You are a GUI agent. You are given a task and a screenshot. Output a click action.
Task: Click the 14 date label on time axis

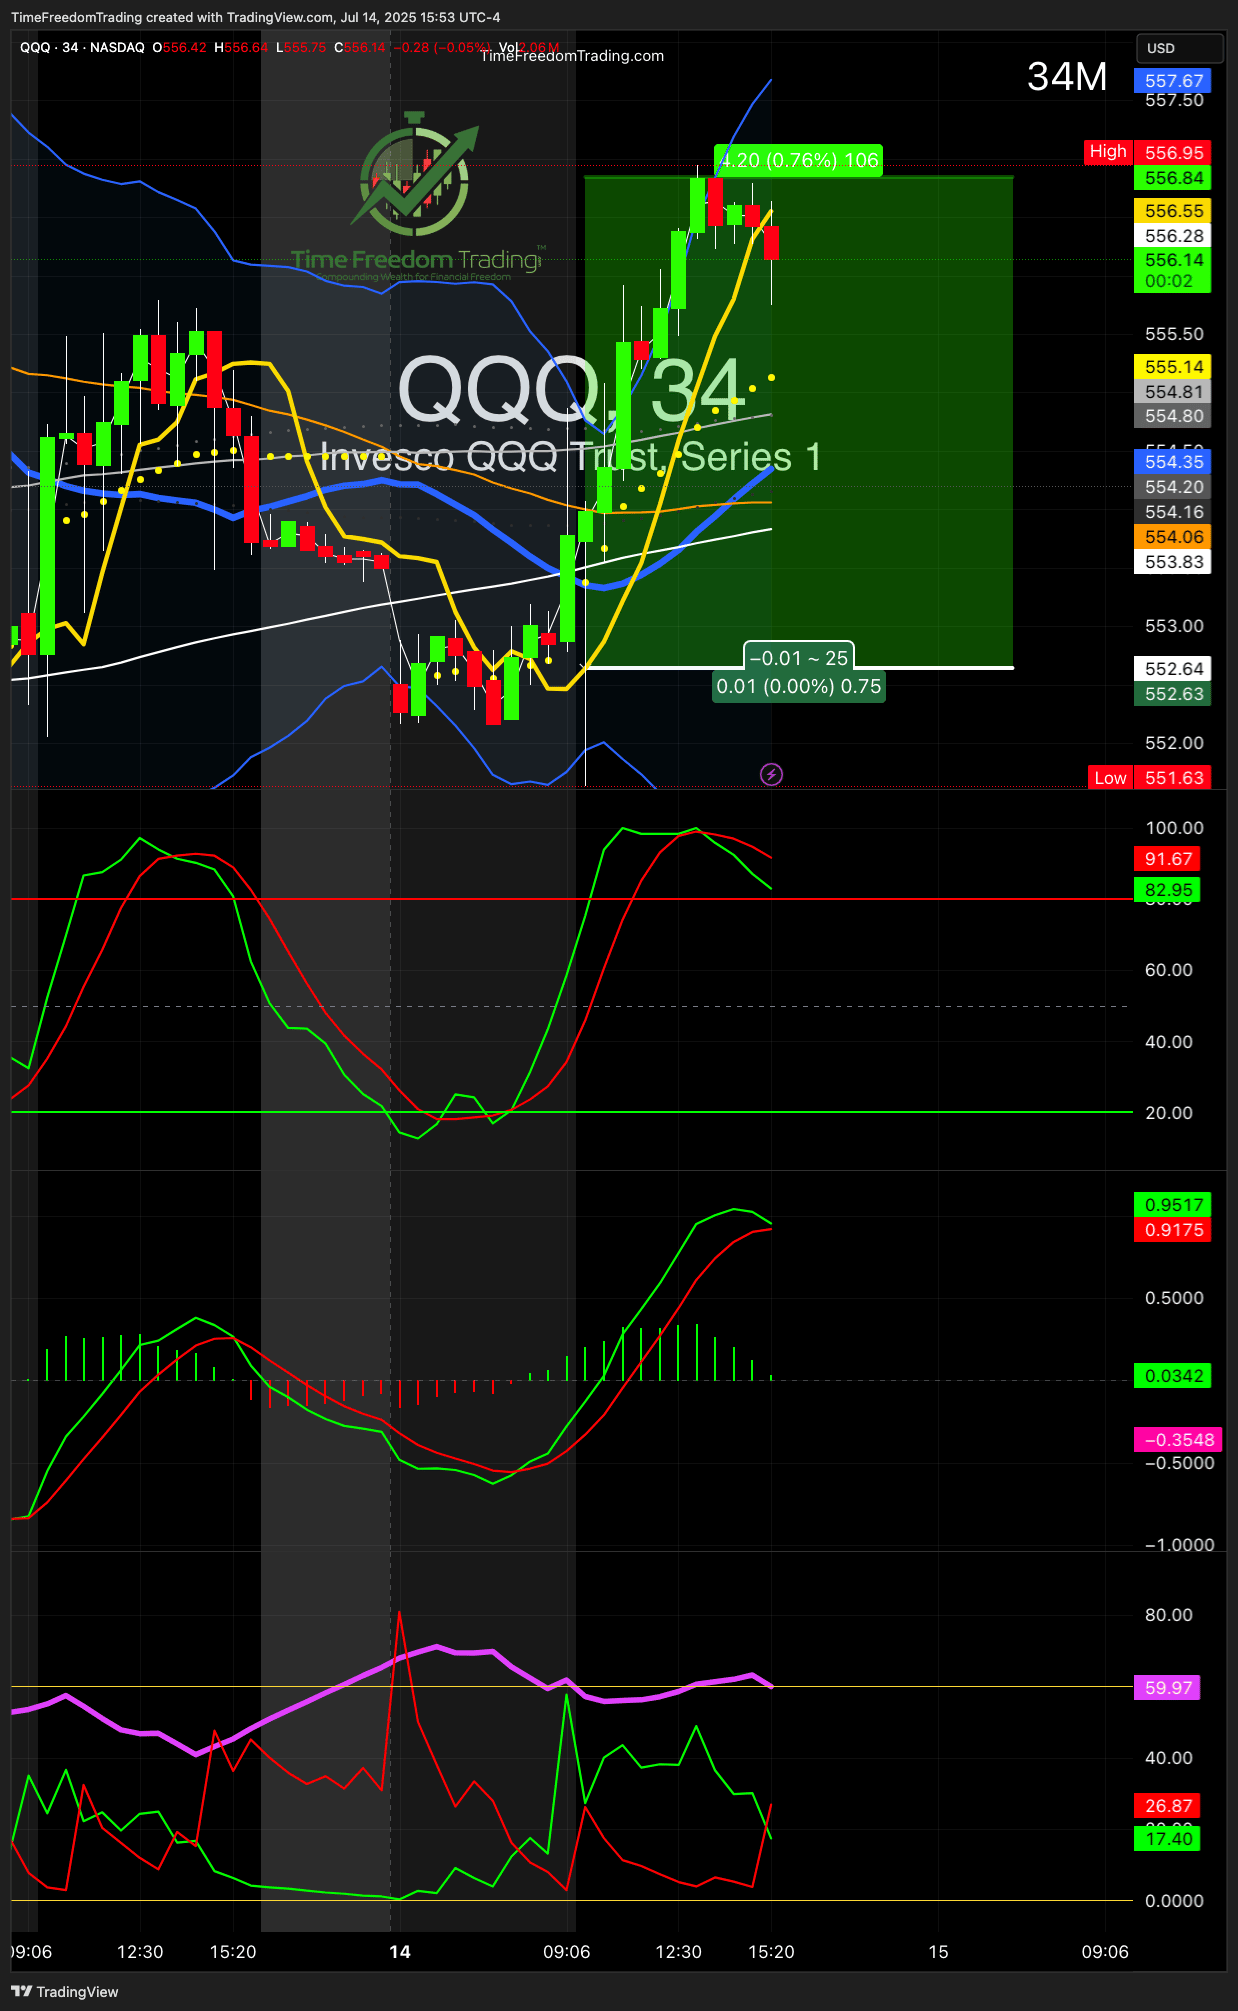[x=400, y=1952]
